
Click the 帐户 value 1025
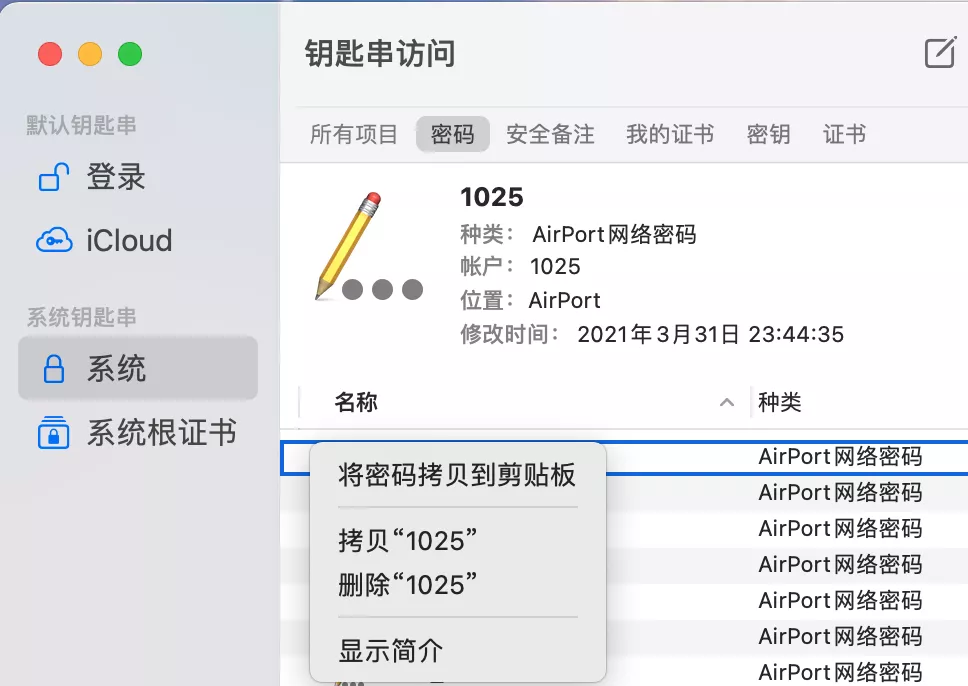[x=555, y=267]
